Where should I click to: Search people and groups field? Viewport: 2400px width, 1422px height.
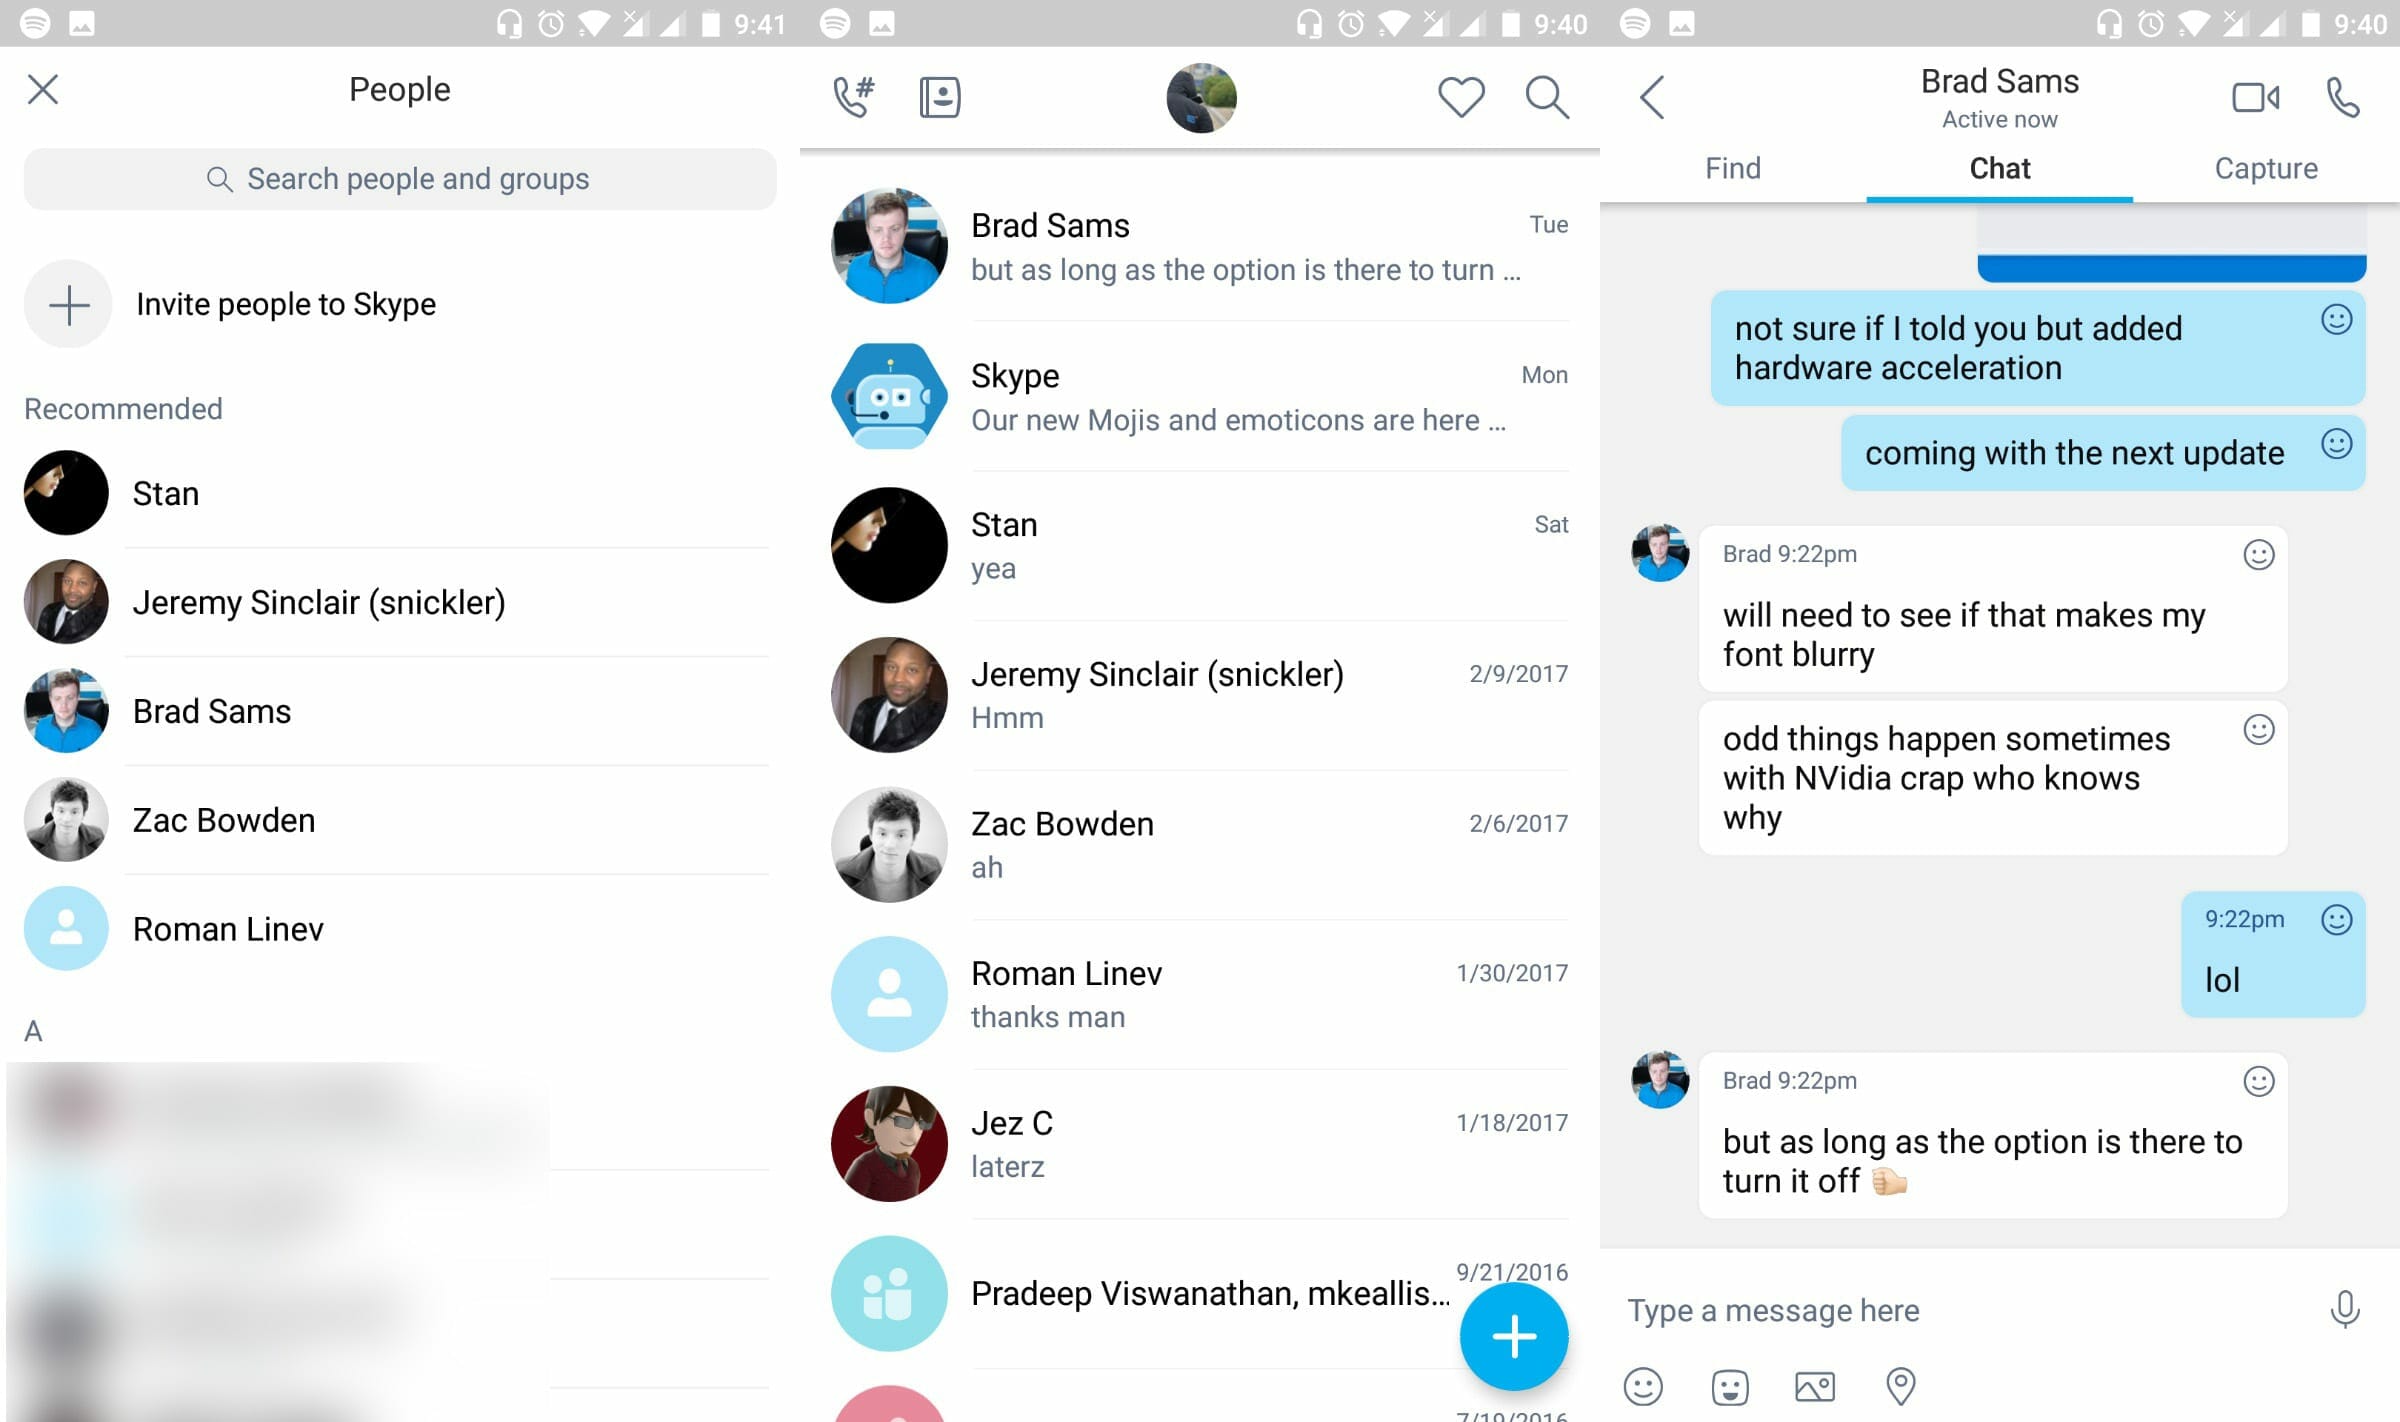point(398,178)
